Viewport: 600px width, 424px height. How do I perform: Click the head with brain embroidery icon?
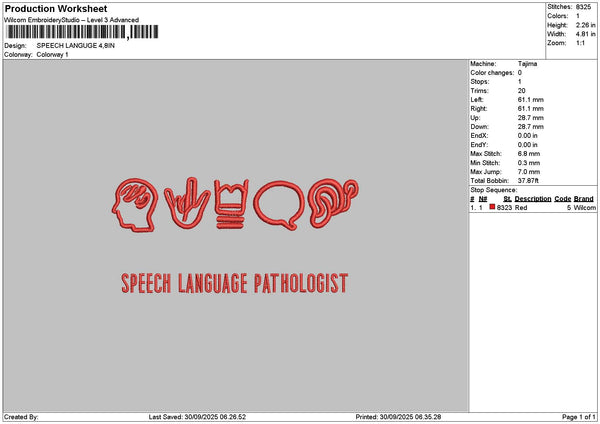coord(135,205)
